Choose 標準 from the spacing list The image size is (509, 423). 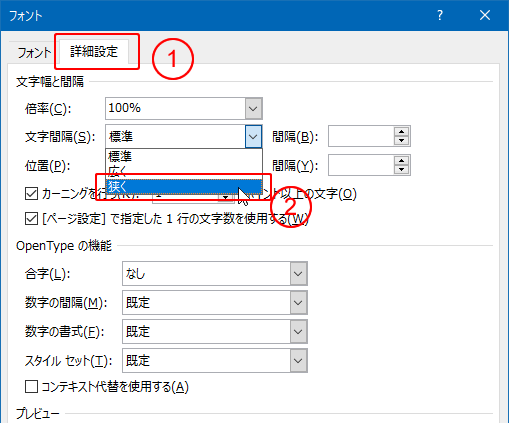click(184, 156)
